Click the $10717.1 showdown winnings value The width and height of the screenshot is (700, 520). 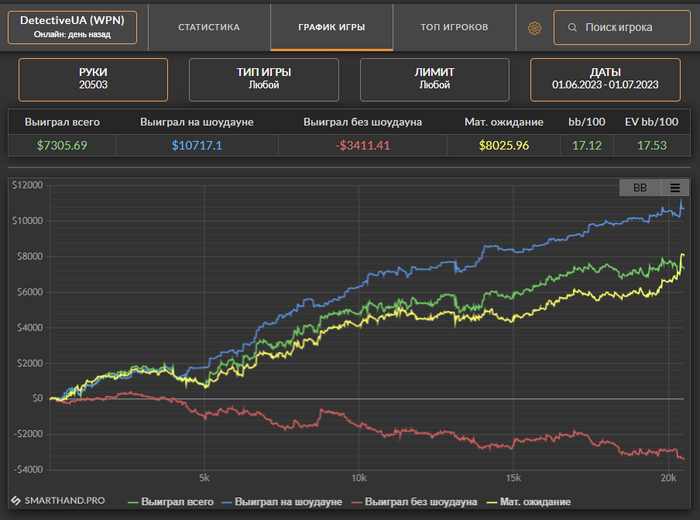point(197,146)
